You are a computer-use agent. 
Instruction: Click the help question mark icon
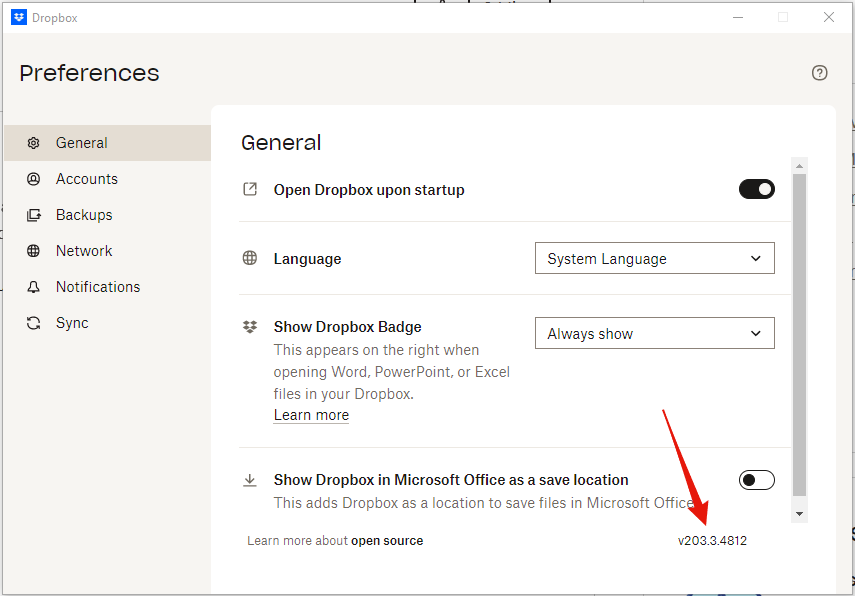point(820,73)
